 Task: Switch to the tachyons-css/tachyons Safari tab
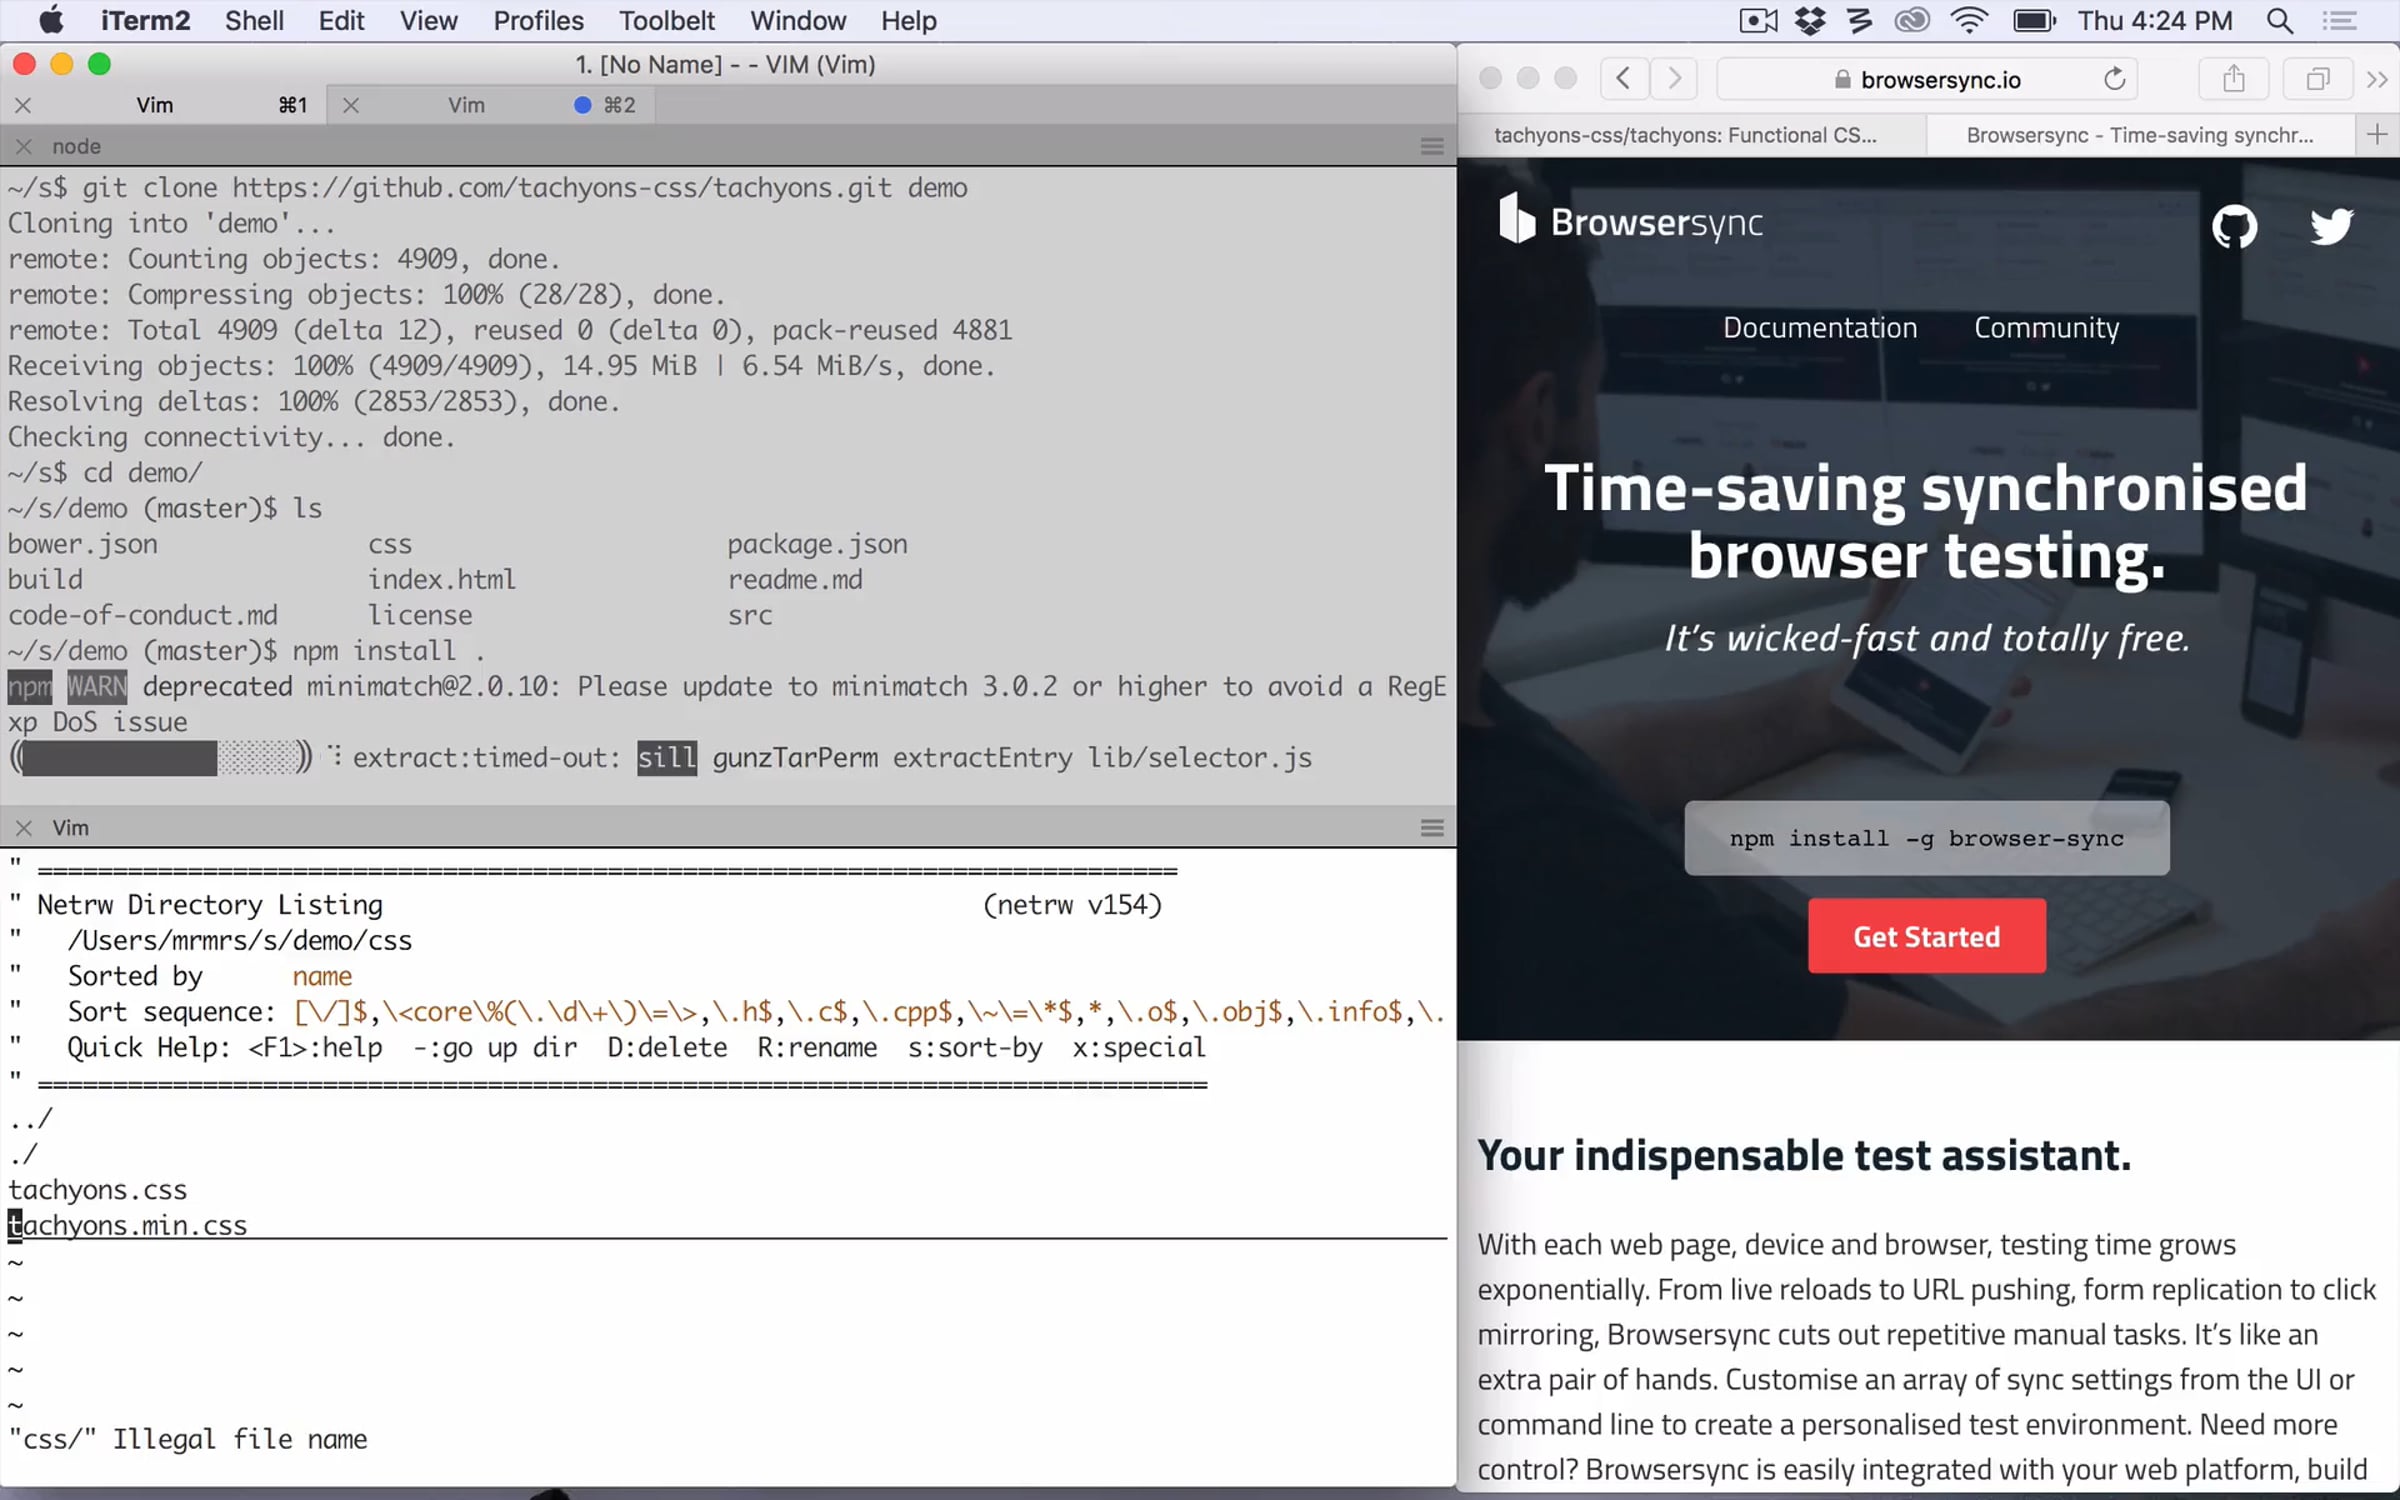[1691, 135]
